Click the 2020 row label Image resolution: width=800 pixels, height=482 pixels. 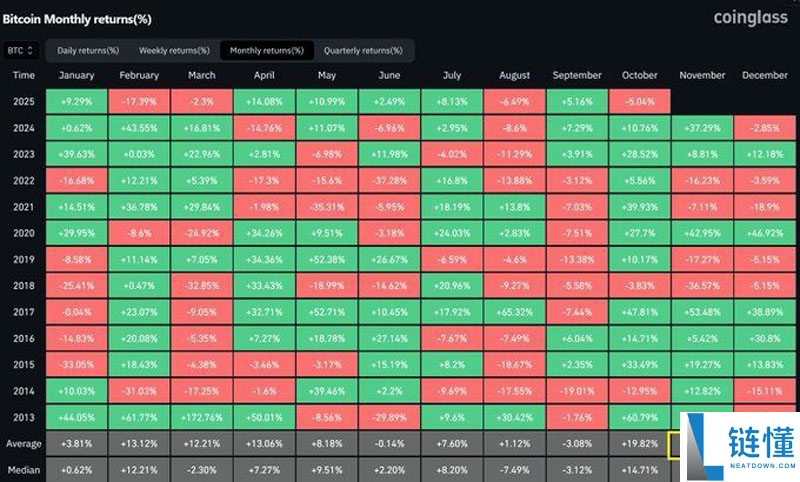coord(23,233)
